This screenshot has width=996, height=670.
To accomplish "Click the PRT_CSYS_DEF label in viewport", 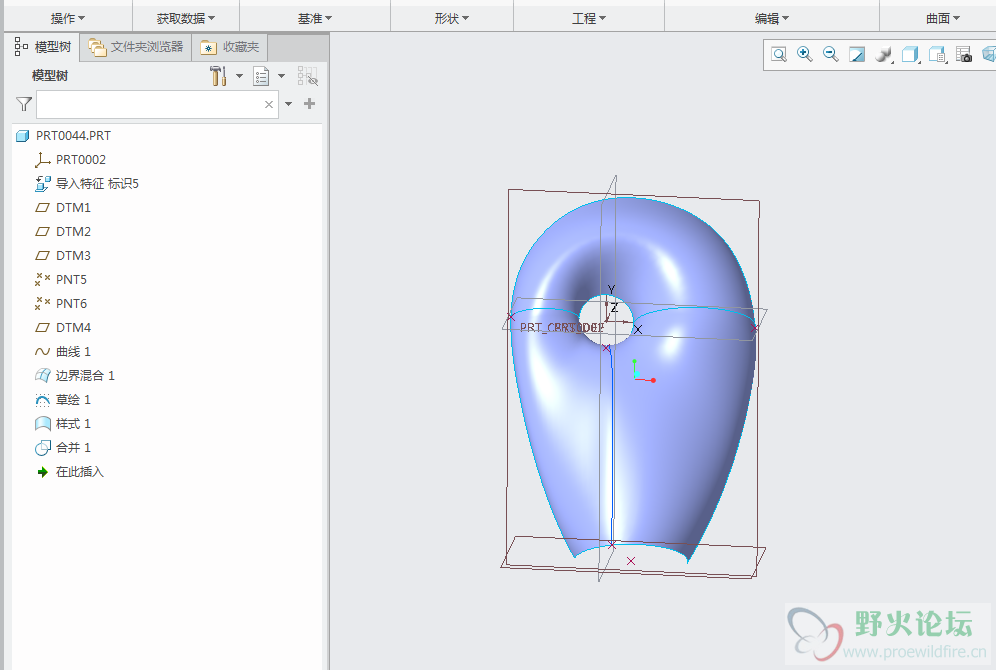I will pyautogui.click(x=562, y=328).
